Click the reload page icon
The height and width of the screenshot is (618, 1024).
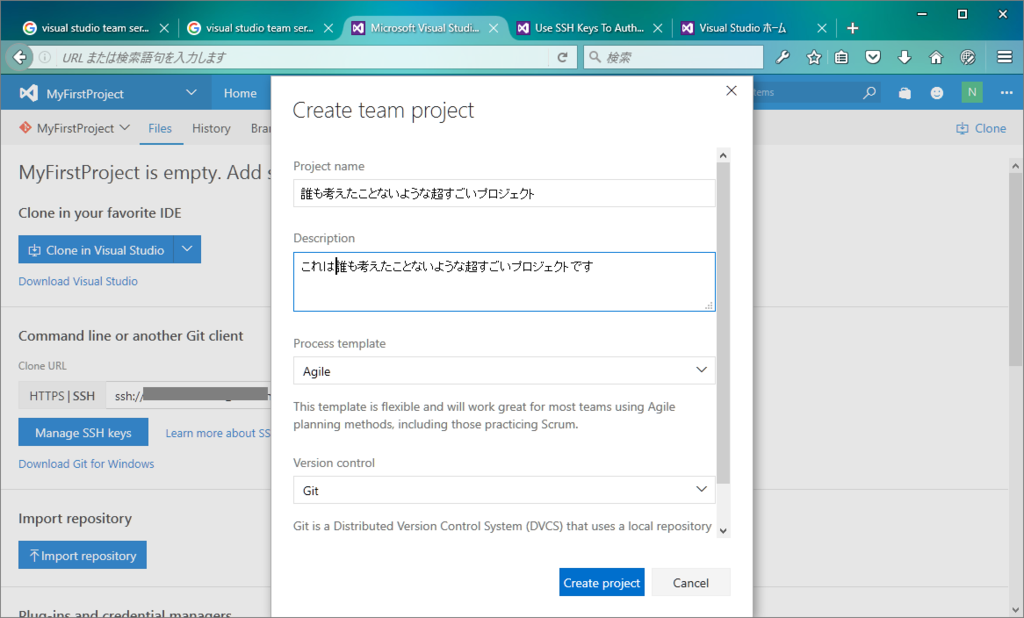coord(562,57)
